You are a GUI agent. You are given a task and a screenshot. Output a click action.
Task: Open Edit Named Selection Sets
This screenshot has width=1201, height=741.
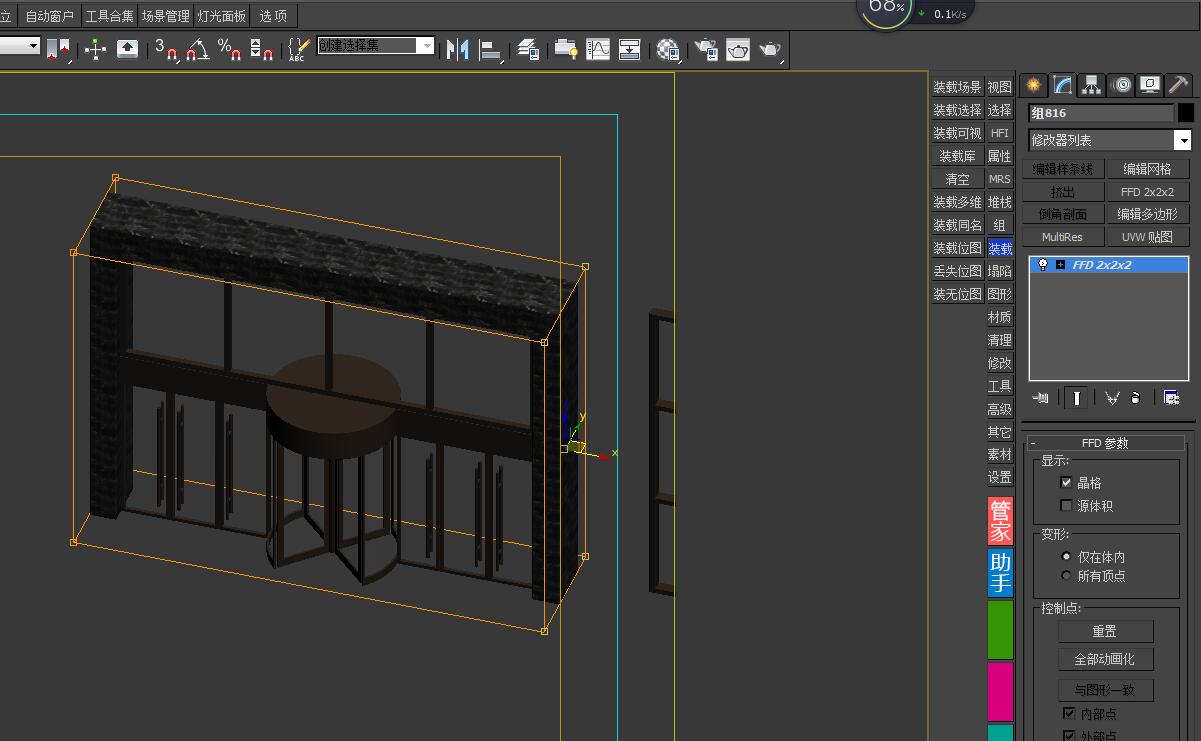coord(298,49)
